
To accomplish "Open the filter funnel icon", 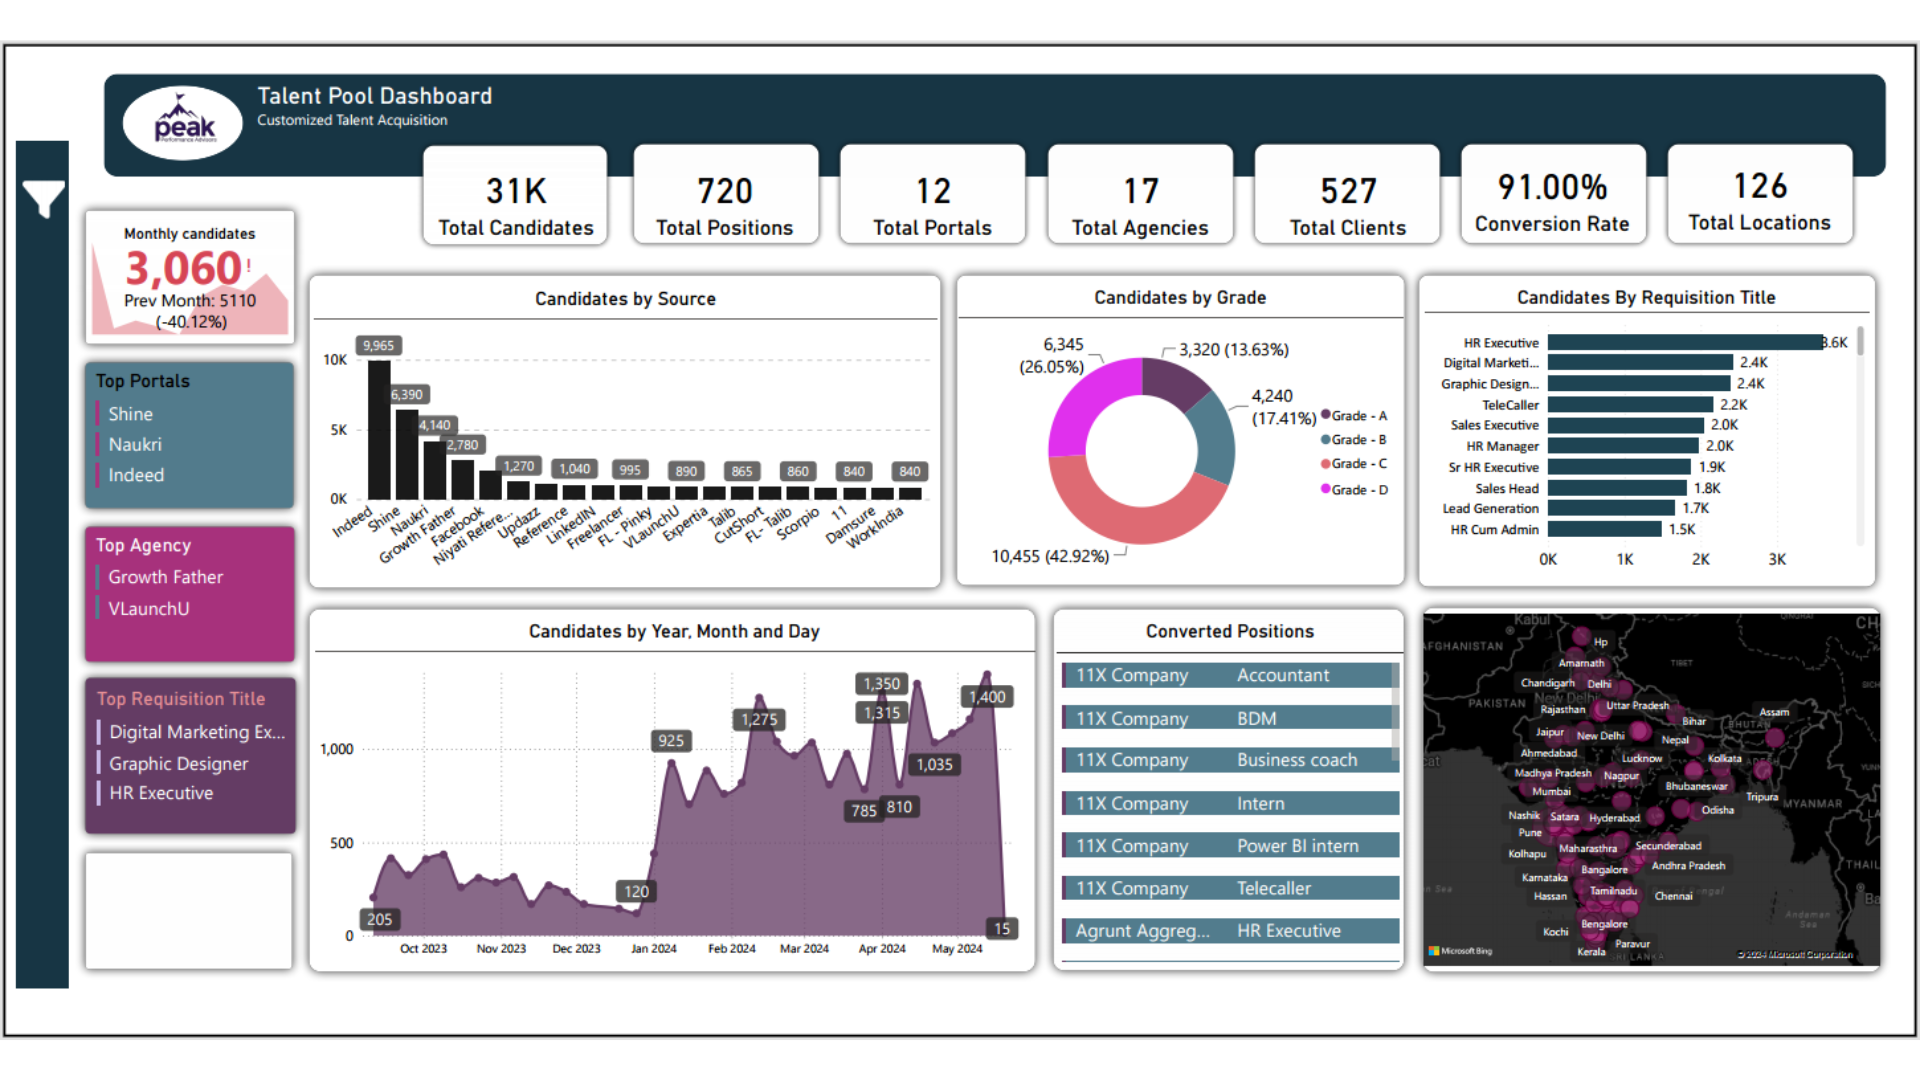I will coord(43,200).
